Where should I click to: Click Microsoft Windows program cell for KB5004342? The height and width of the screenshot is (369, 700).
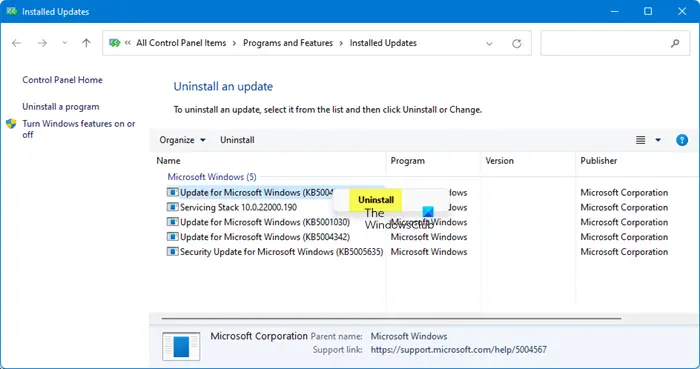(429, 237)
